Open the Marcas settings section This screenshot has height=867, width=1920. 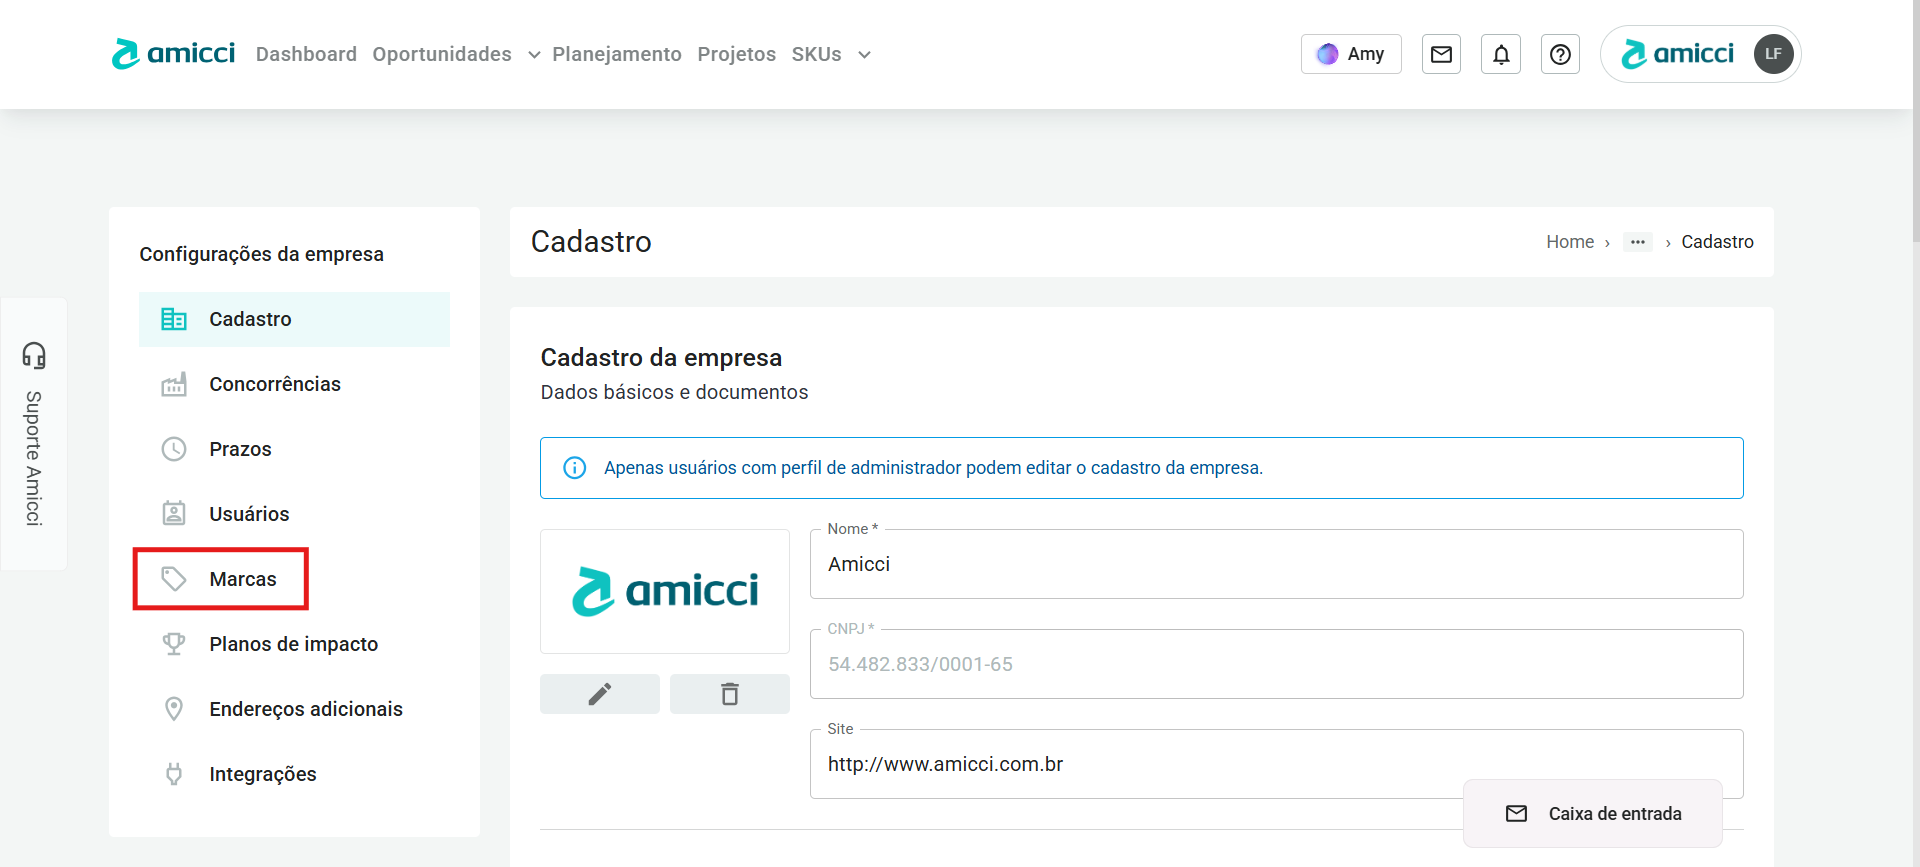click(242, 579)
